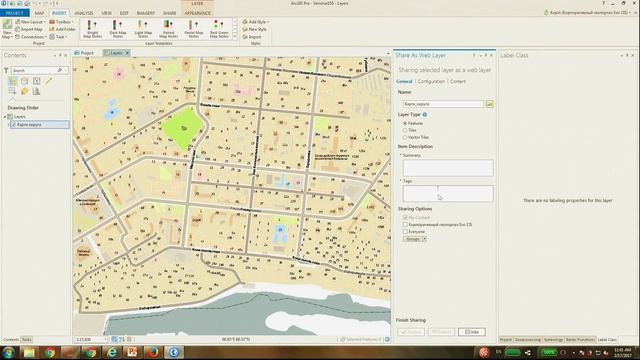Open Firefox from the Windows taskbar
Viewport: 640px width, 360px height.
tap(153, 352)
